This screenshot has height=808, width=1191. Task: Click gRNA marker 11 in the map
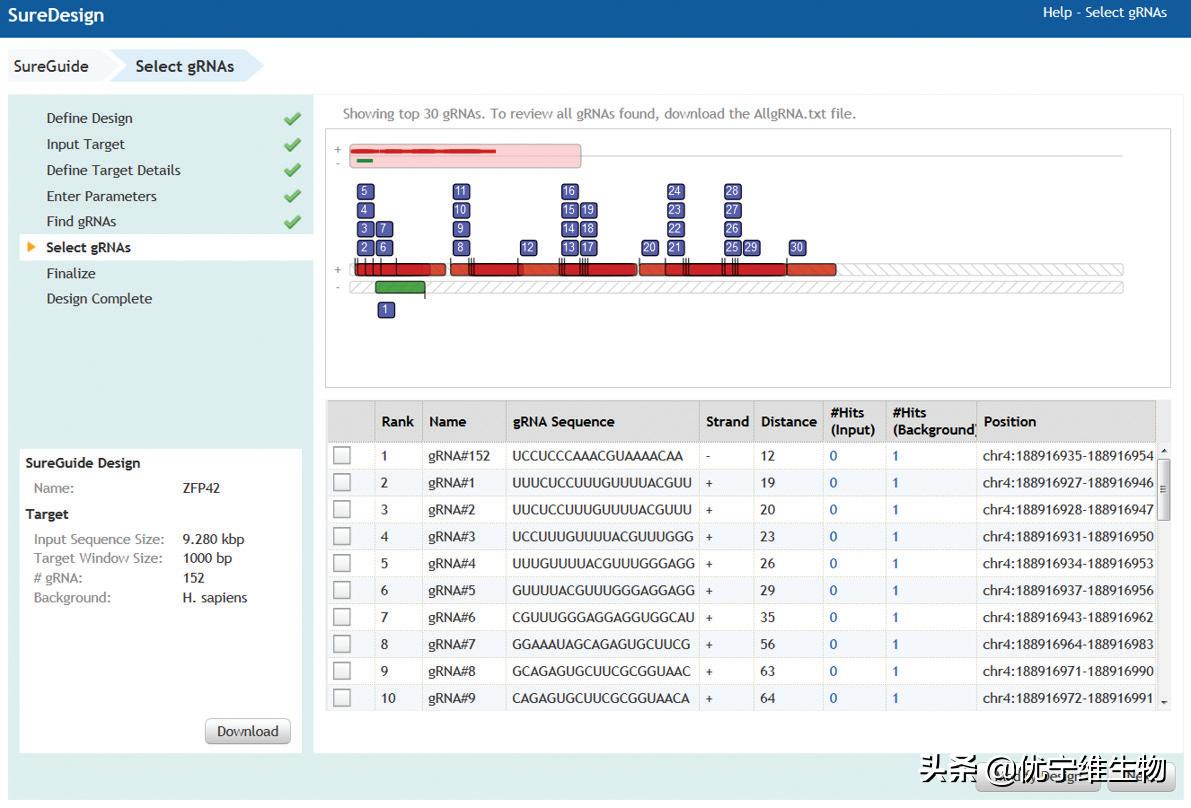[460, 192]
